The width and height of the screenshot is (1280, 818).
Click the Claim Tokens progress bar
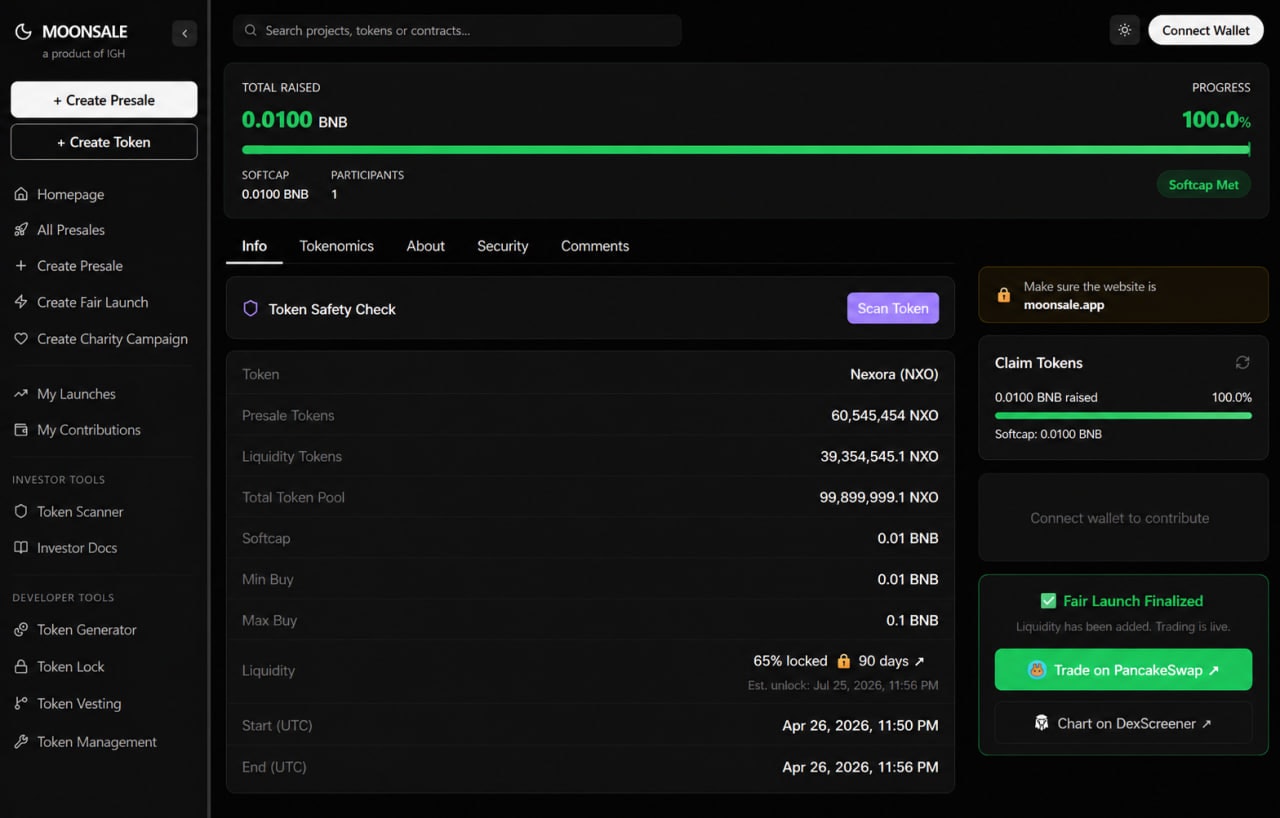click(x=1123, y=416)
